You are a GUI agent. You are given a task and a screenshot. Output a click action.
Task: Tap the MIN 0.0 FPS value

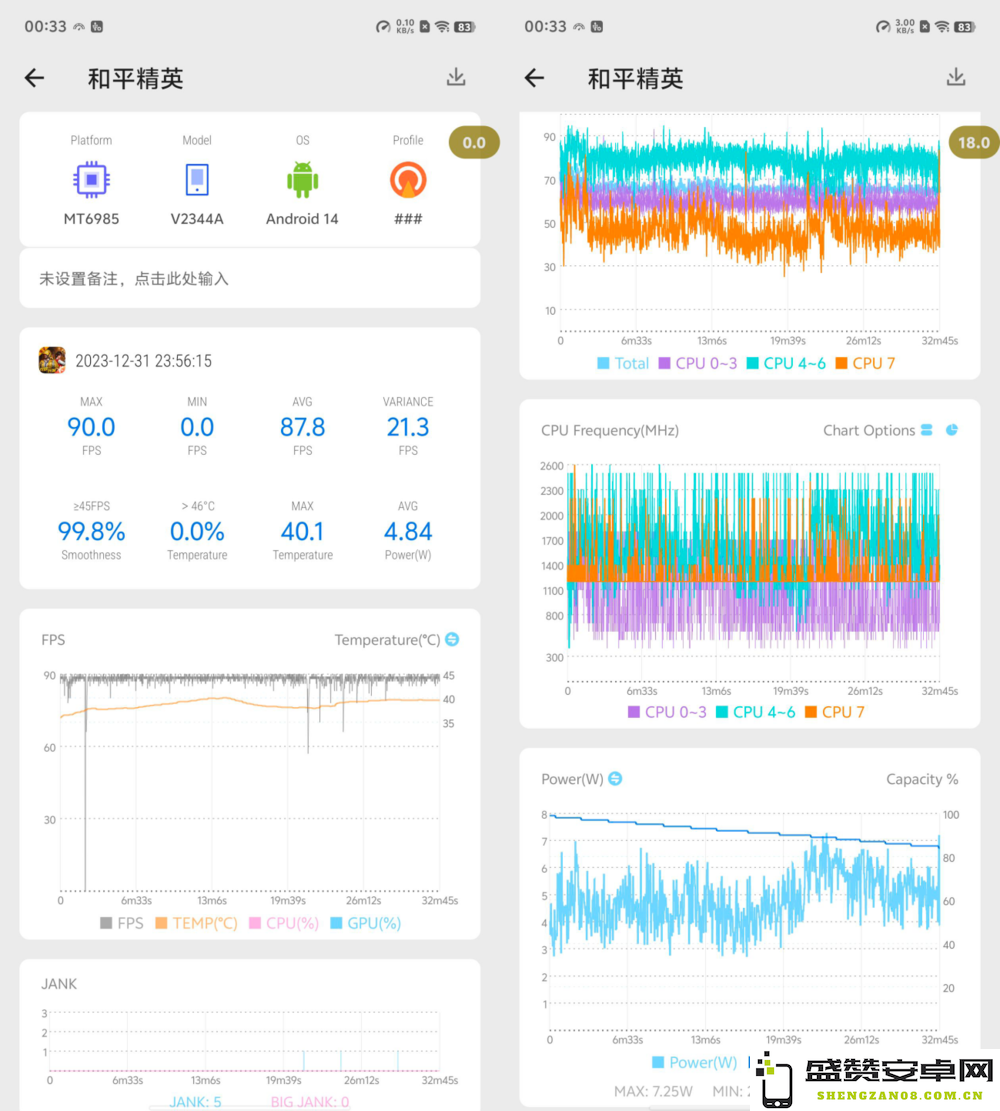click(x=197, y=427)
